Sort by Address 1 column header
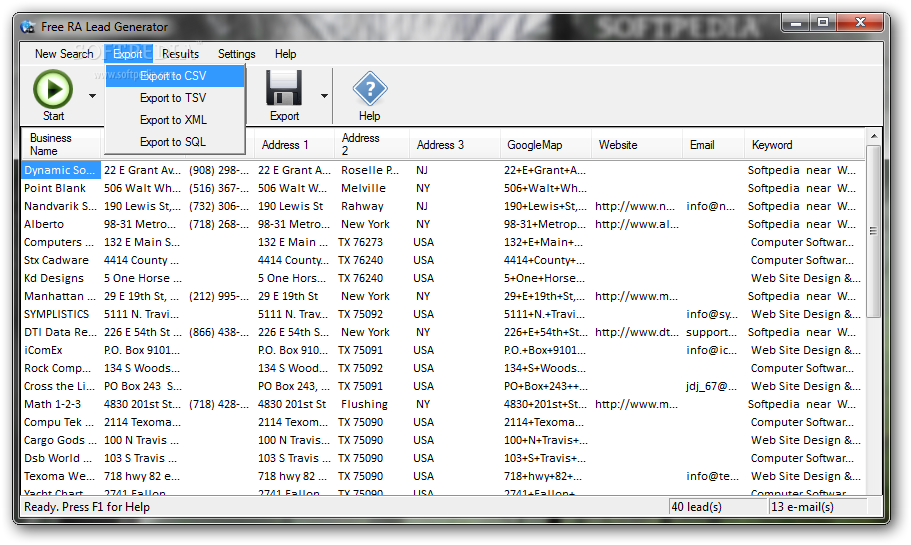The width and height of the screenshot is (911, 545). point(294,145)
